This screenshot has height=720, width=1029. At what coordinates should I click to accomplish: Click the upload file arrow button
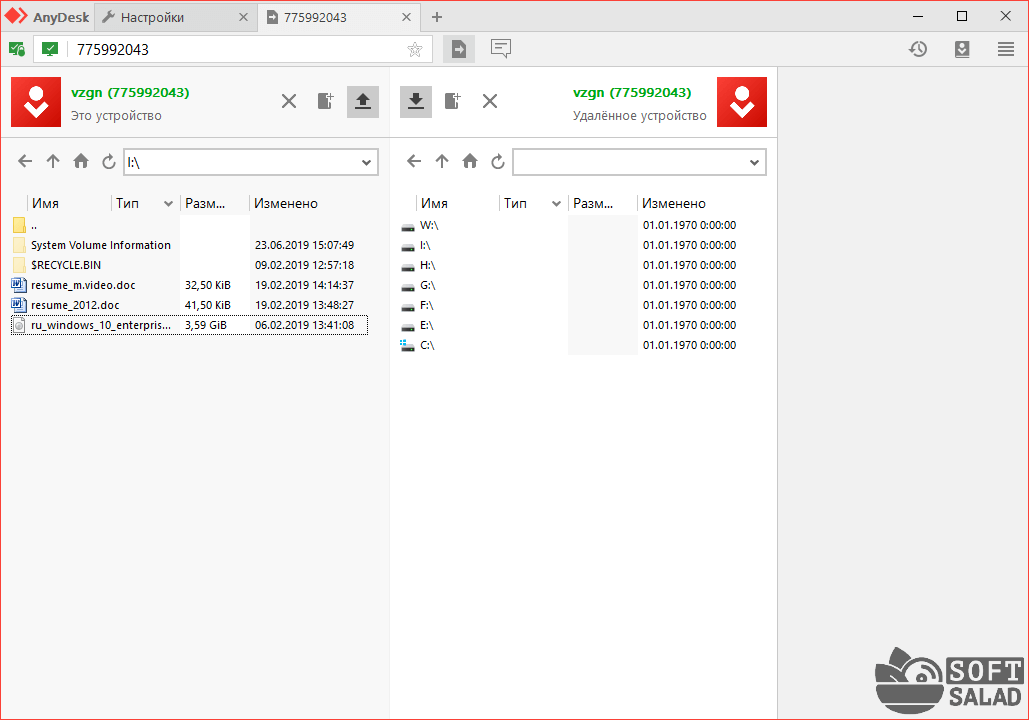point(363,101)
